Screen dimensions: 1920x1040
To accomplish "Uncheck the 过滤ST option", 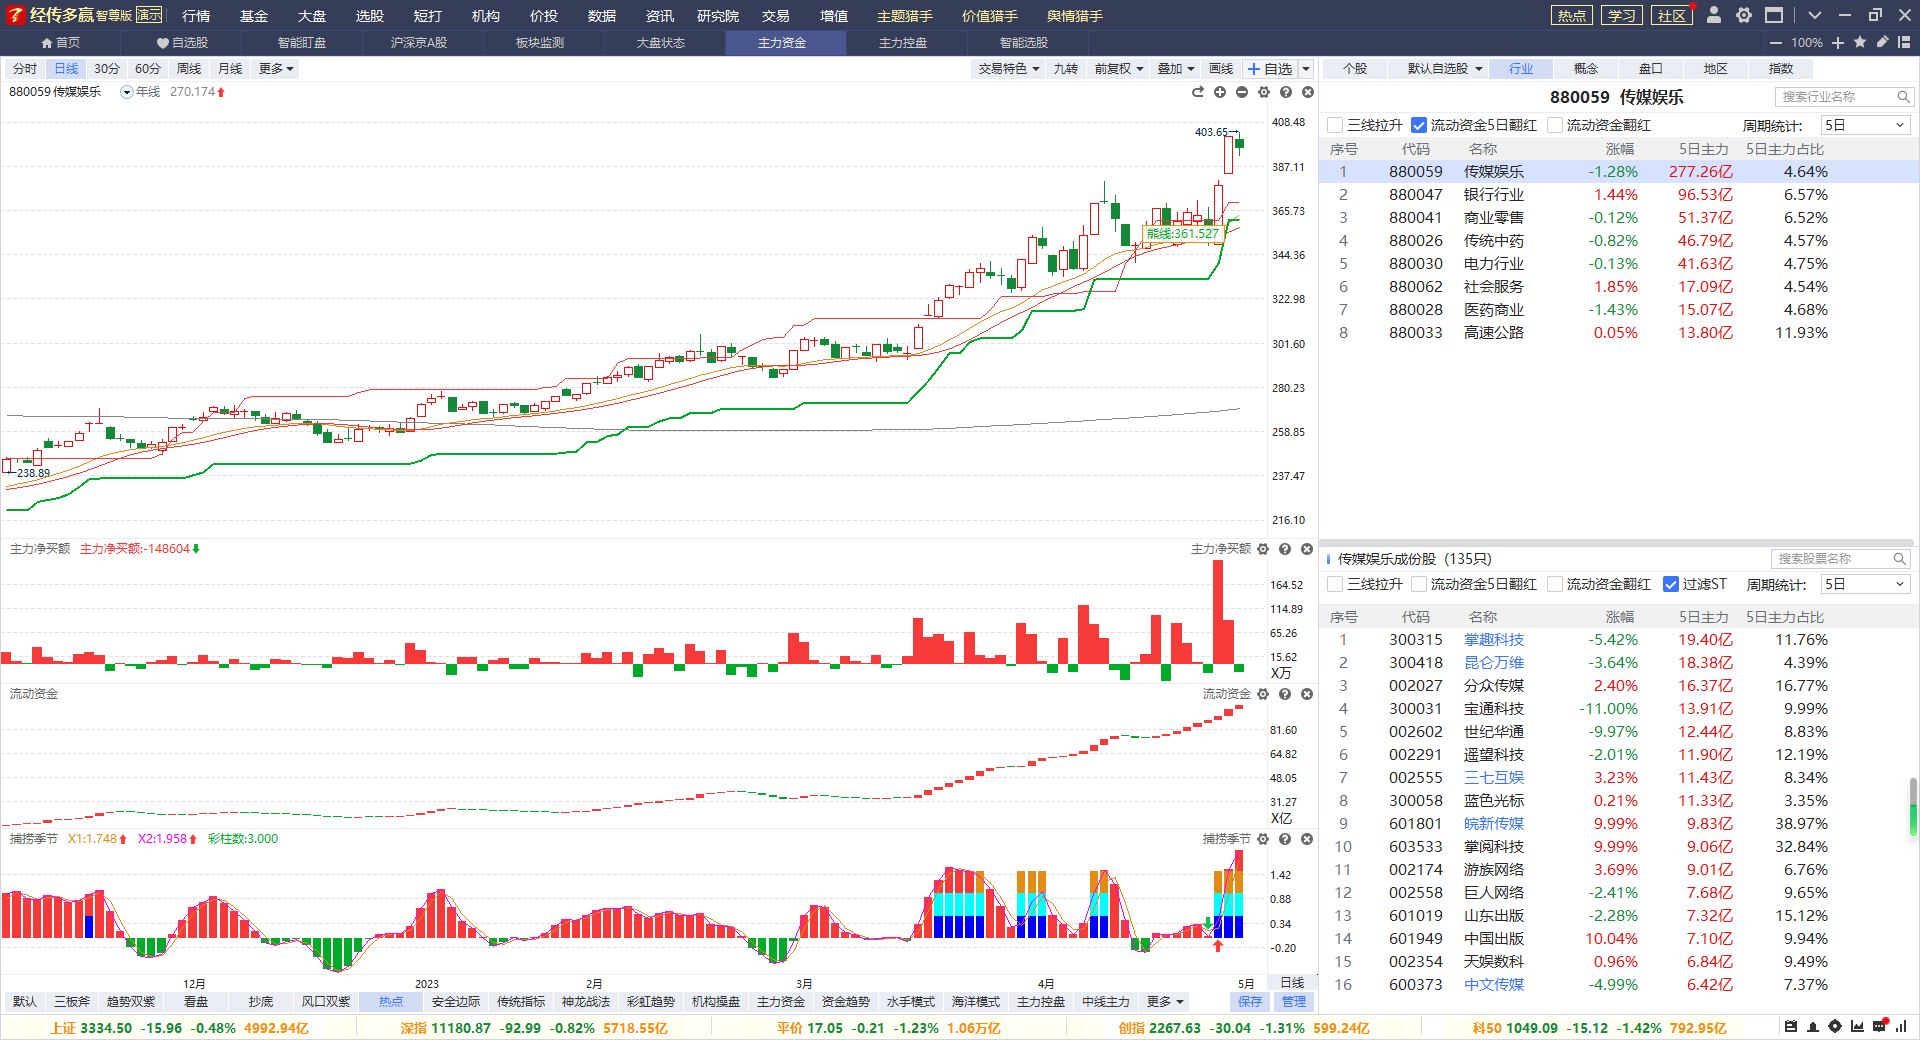I will coord(1671,584).
